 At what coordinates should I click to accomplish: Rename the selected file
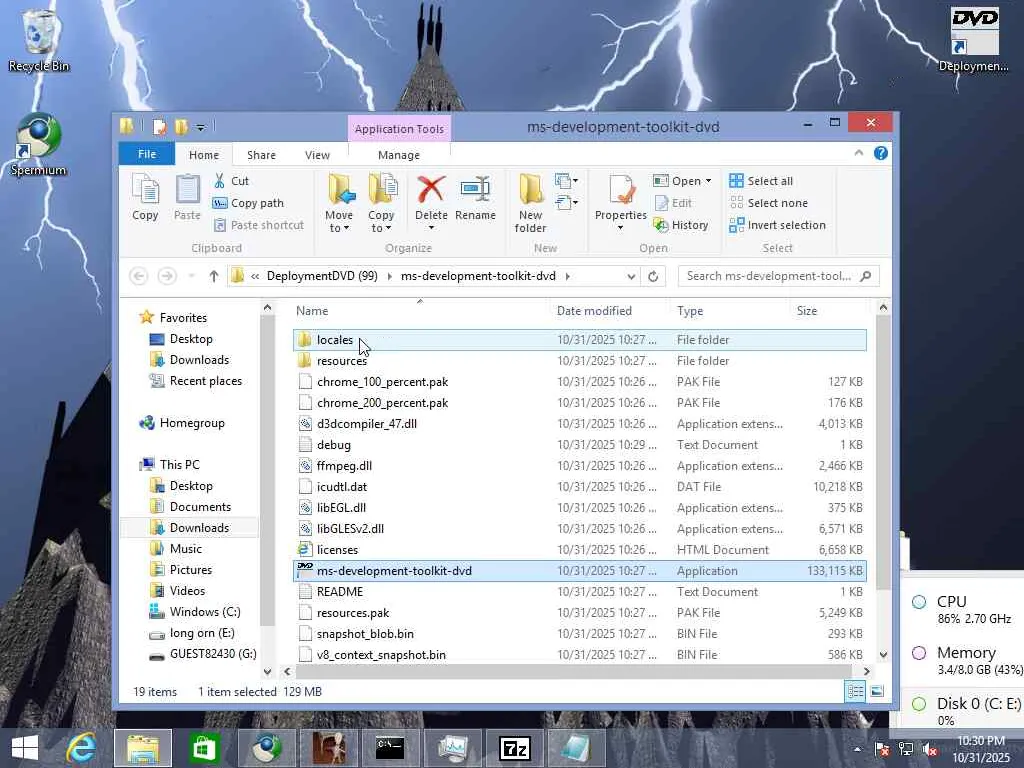tap(475, 197)
